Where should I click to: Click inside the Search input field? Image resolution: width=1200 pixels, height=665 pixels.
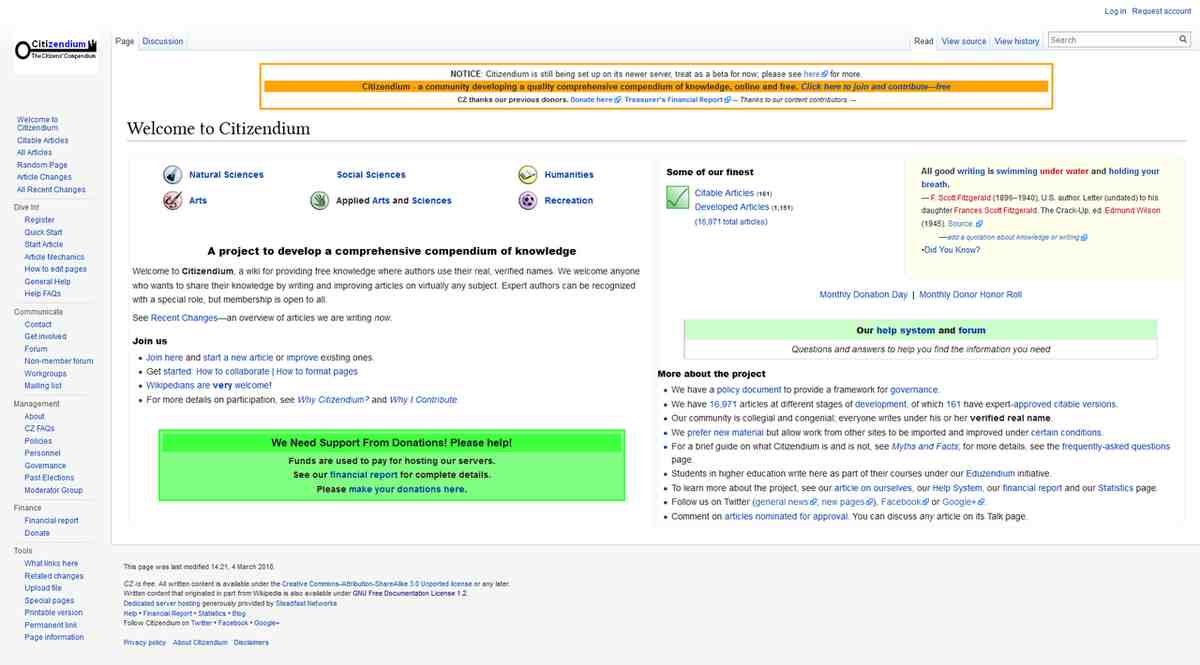(x=1110, y=40)
